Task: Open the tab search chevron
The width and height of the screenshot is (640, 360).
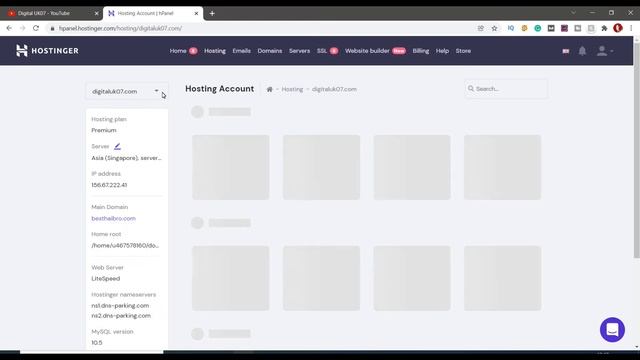Action: click(573, 13)
